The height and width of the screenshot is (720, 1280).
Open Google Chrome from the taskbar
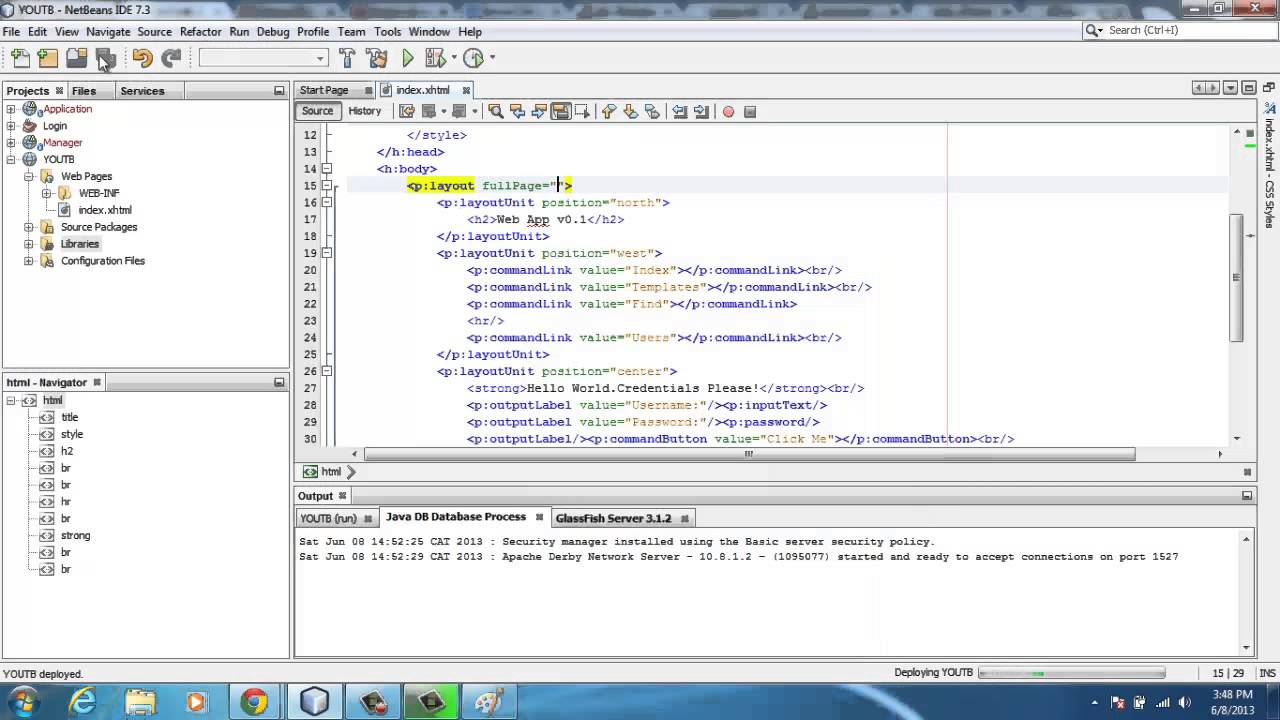(254, 702)
